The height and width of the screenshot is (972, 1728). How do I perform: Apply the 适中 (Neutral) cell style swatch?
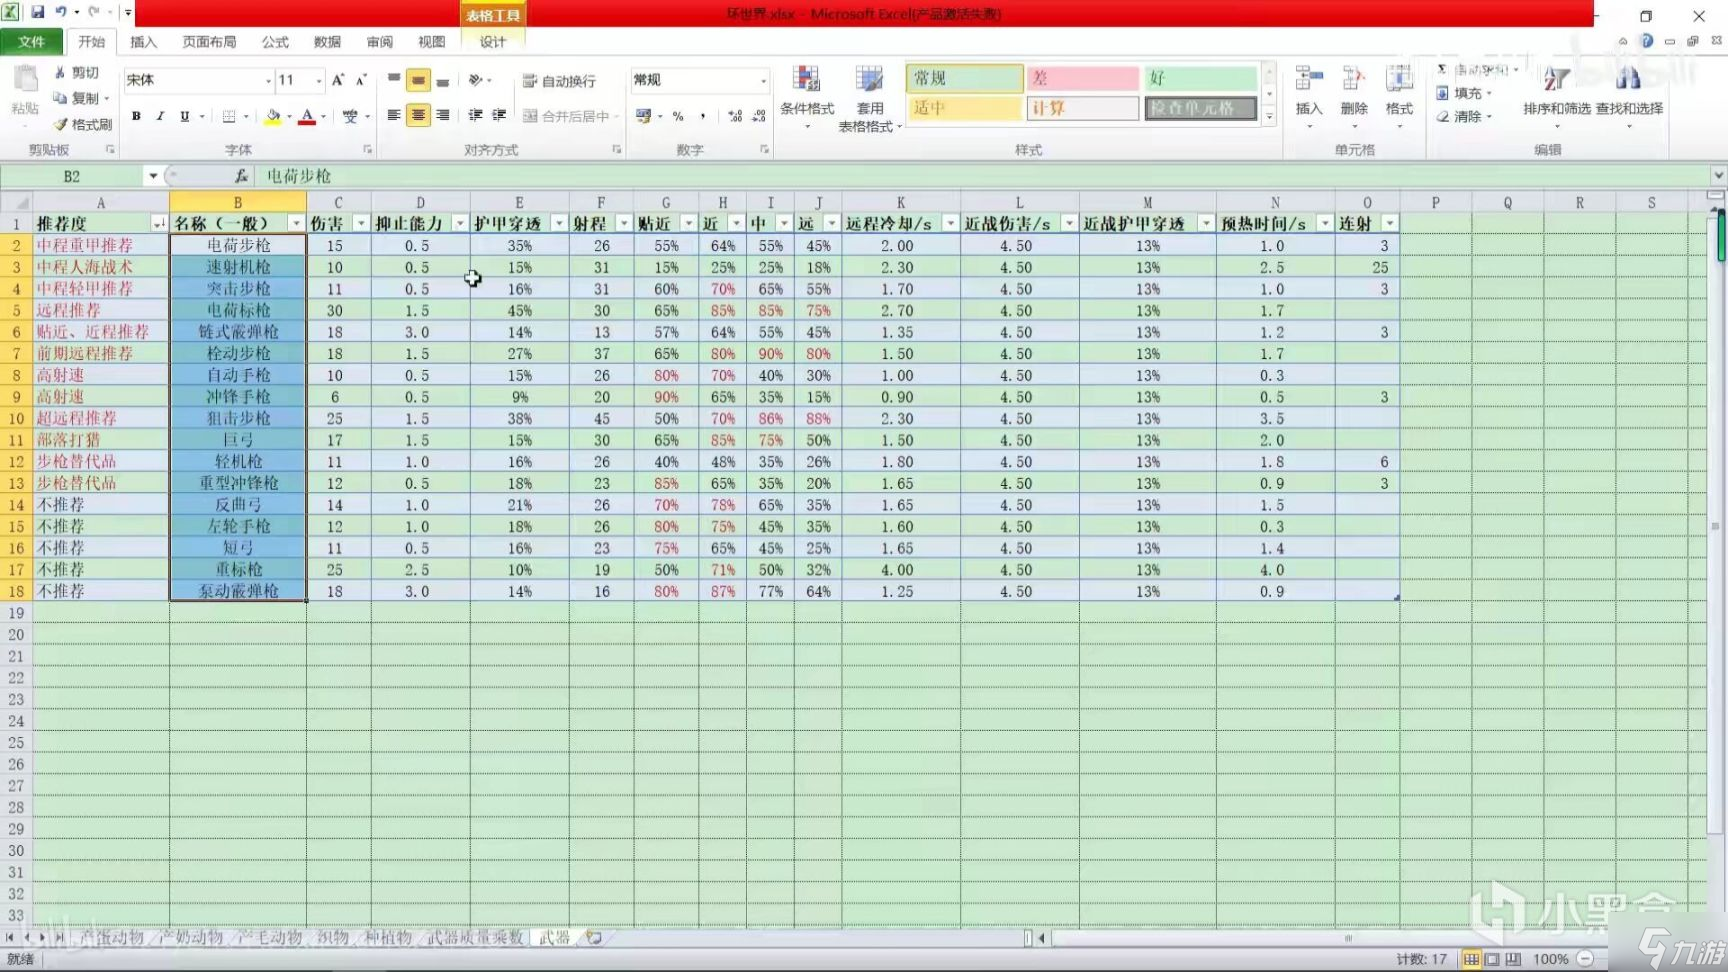(965, 108)
